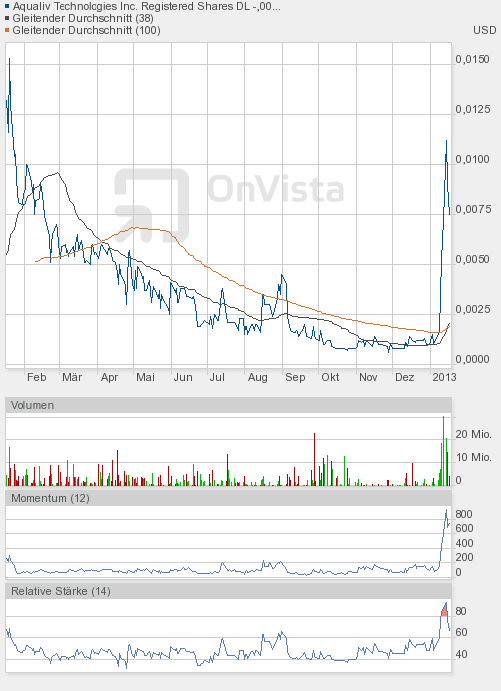Click the 60 relative strength axis value
The height and width of the screenshot is (691, 501).
click(x=461, y=632)
